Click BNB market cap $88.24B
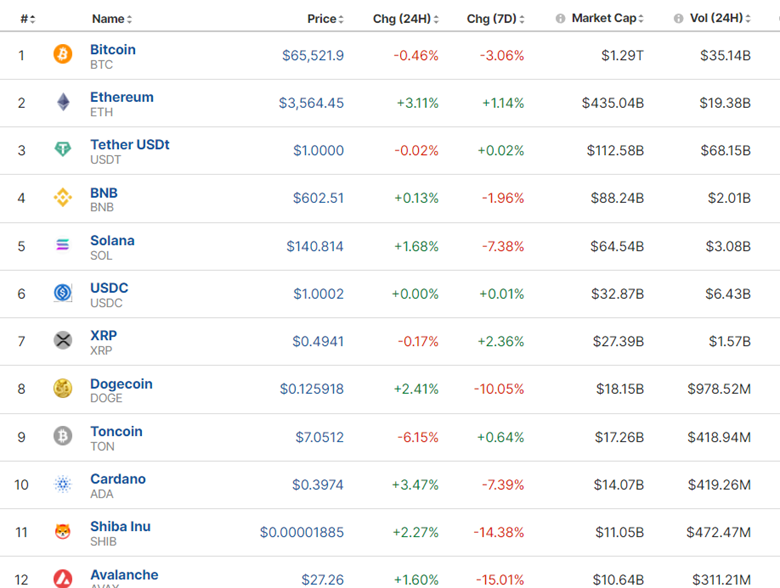This screenshot has height=588, width=780. click(x=617, y=198)
